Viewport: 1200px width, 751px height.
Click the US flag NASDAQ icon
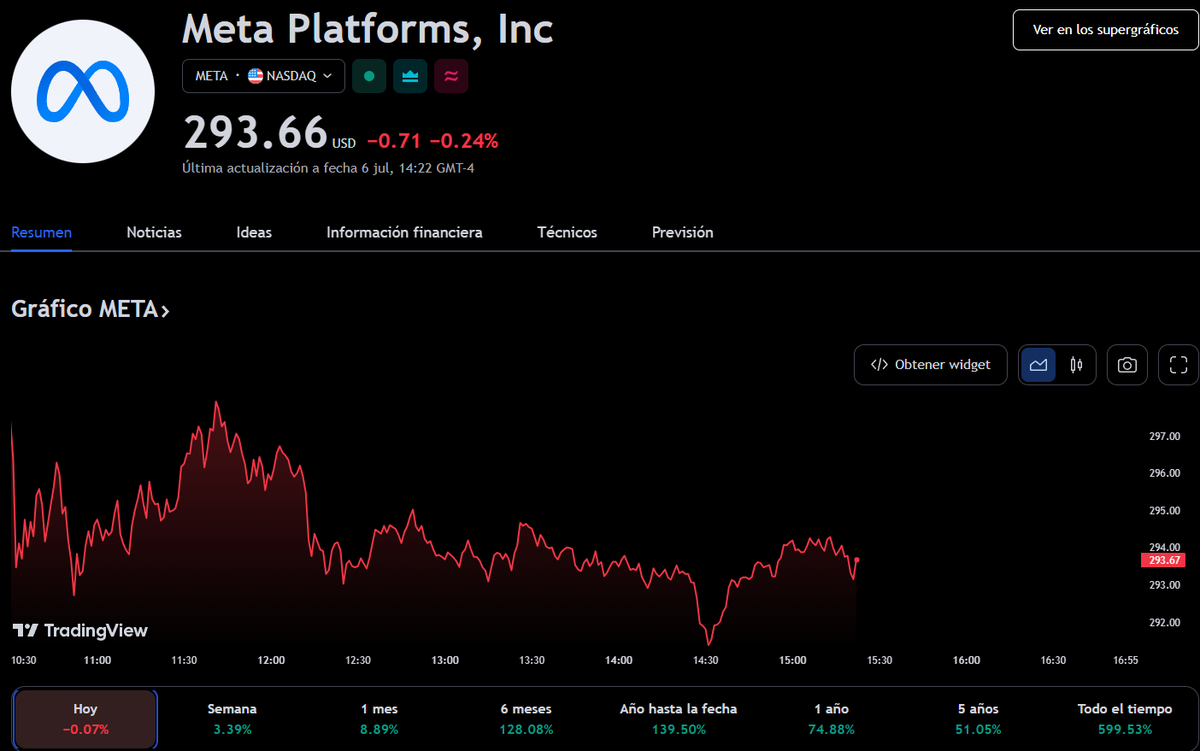pyautogui.click(x=255, y=76)
